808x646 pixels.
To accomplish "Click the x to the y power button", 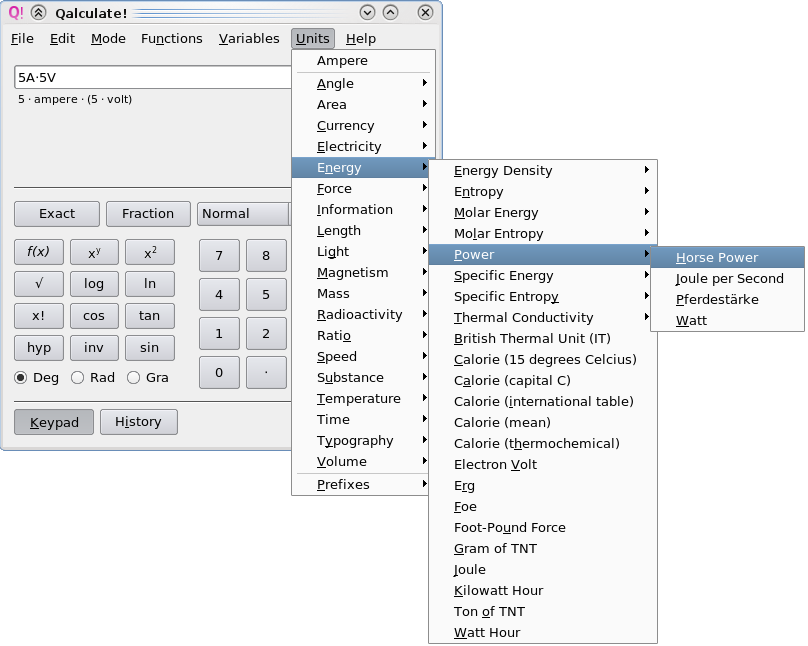I will [x=94, y=252].
